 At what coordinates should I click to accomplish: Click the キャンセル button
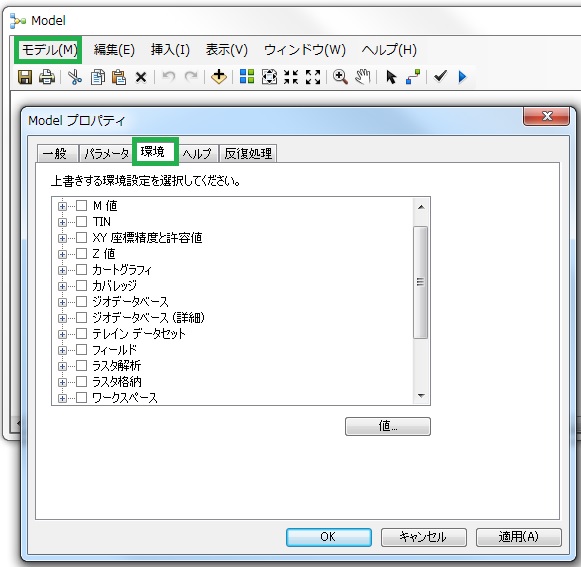click(423, 537)
